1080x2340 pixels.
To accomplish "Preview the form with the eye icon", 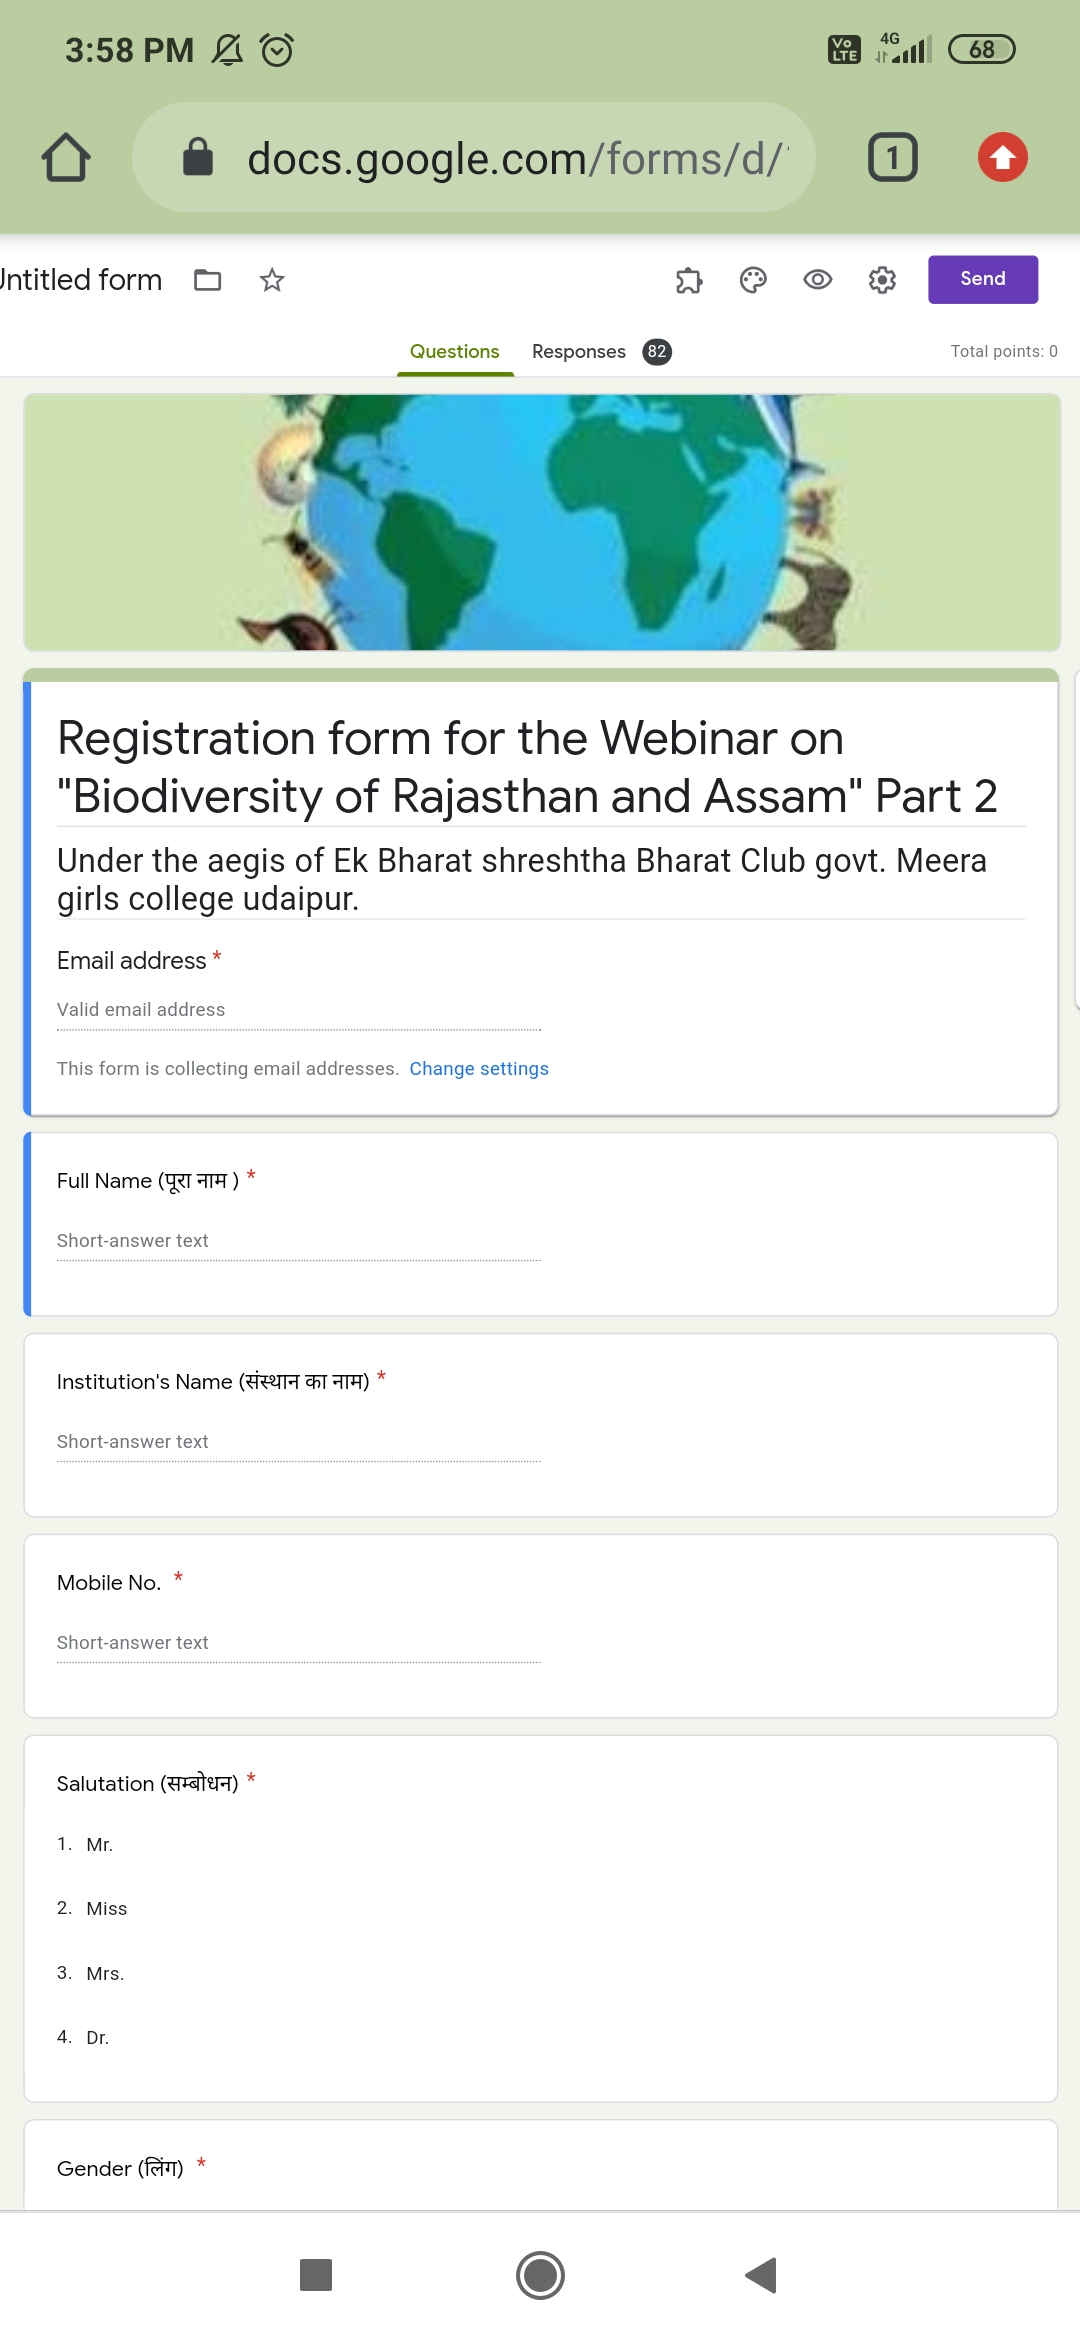I will pyautogui.click(x=818, y=280).
